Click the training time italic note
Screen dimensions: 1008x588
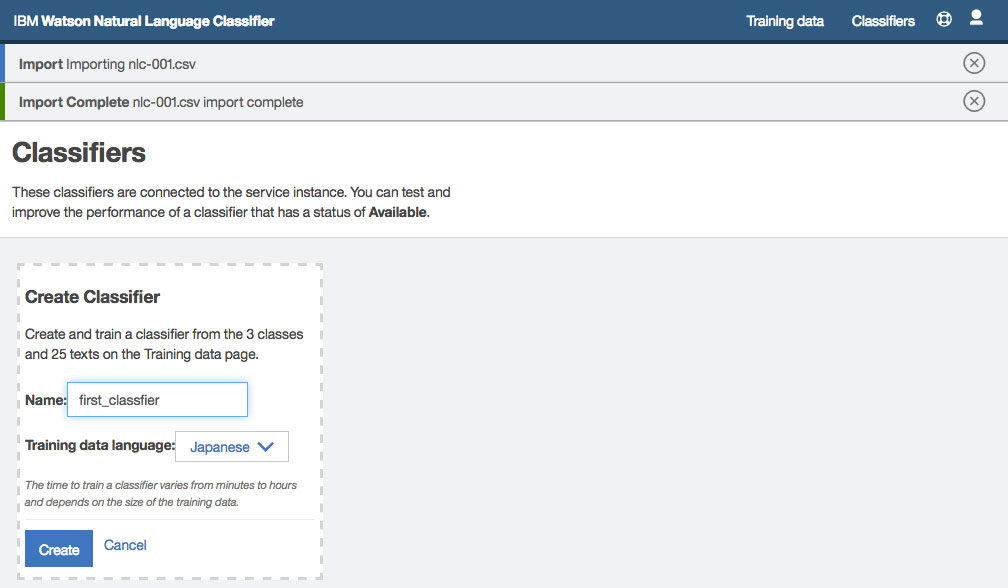pos(161,494)
